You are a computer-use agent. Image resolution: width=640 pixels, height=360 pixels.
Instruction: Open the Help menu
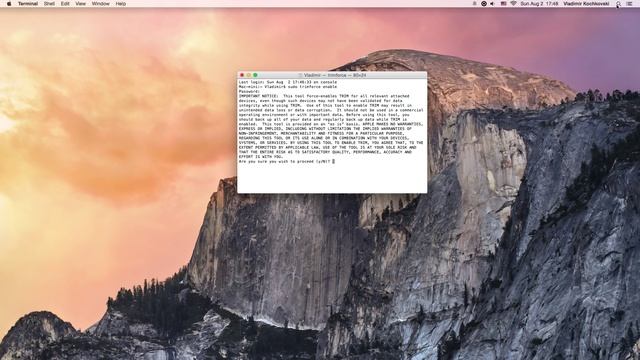(121, 4)
